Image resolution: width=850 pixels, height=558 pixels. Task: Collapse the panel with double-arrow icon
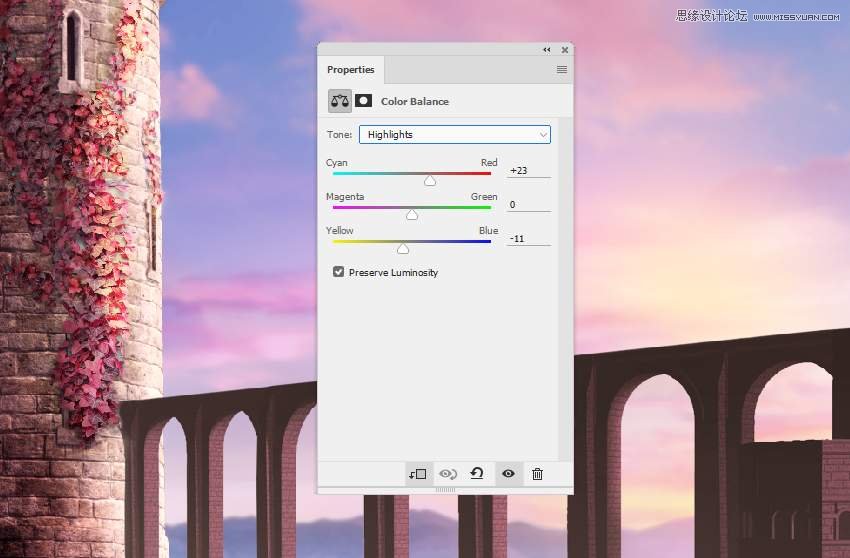(546, 50)
